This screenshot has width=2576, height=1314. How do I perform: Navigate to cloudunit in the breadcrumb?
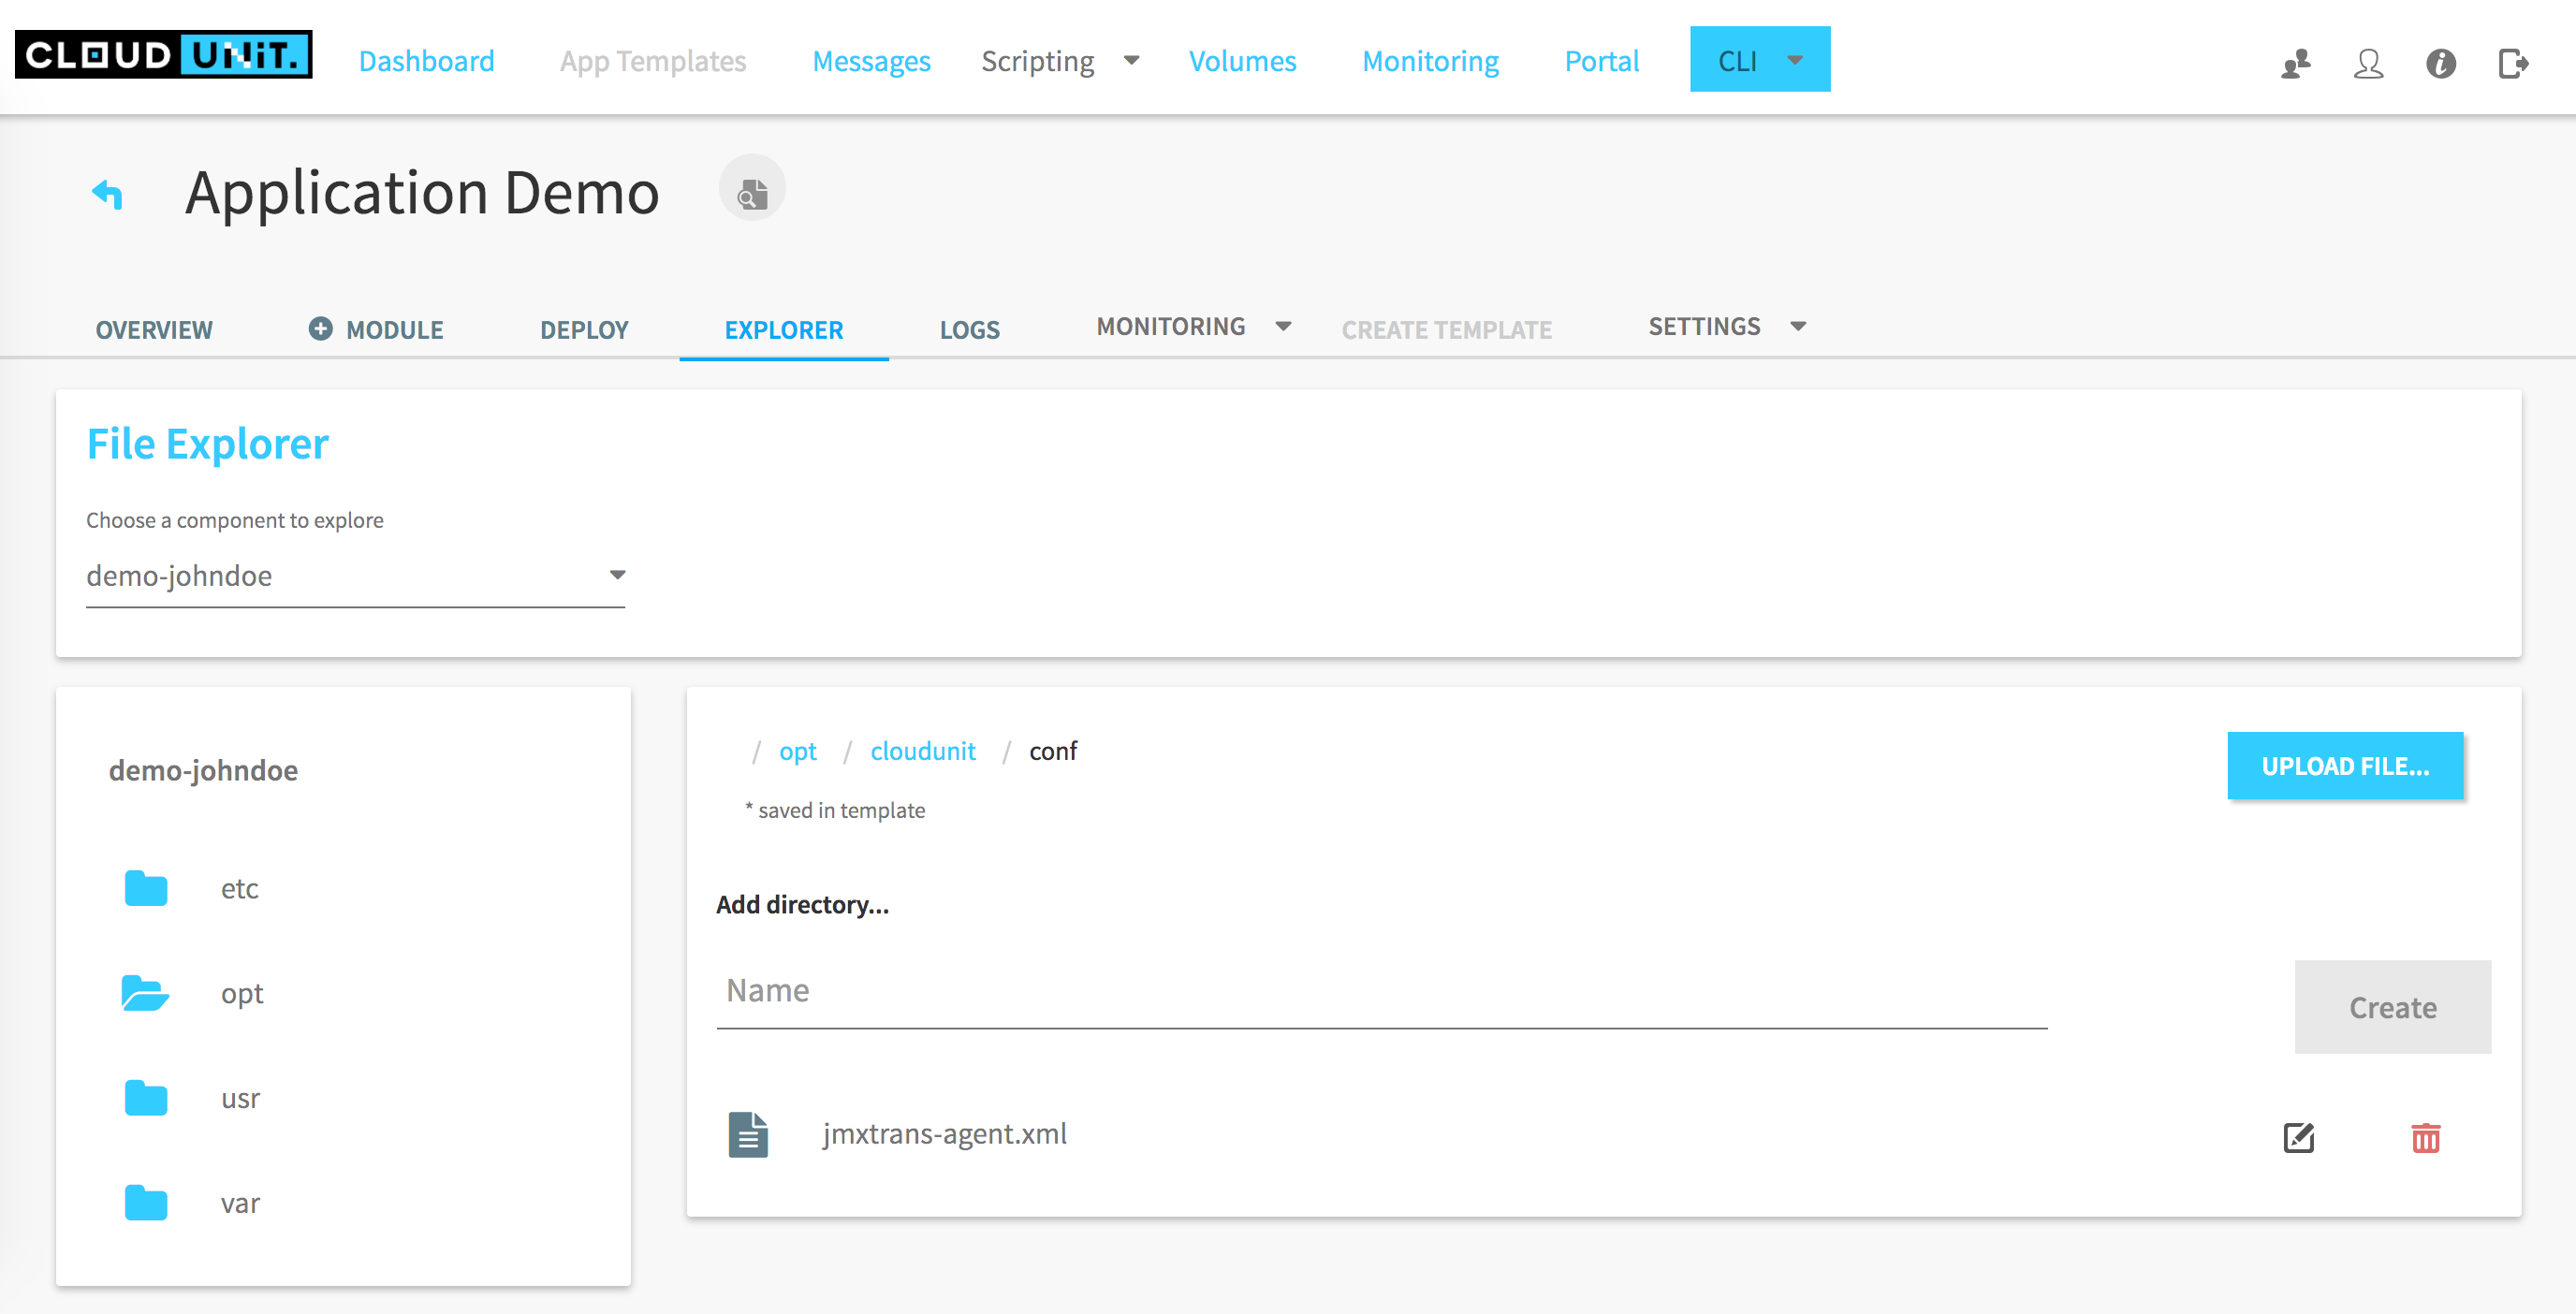pos(922,751)
